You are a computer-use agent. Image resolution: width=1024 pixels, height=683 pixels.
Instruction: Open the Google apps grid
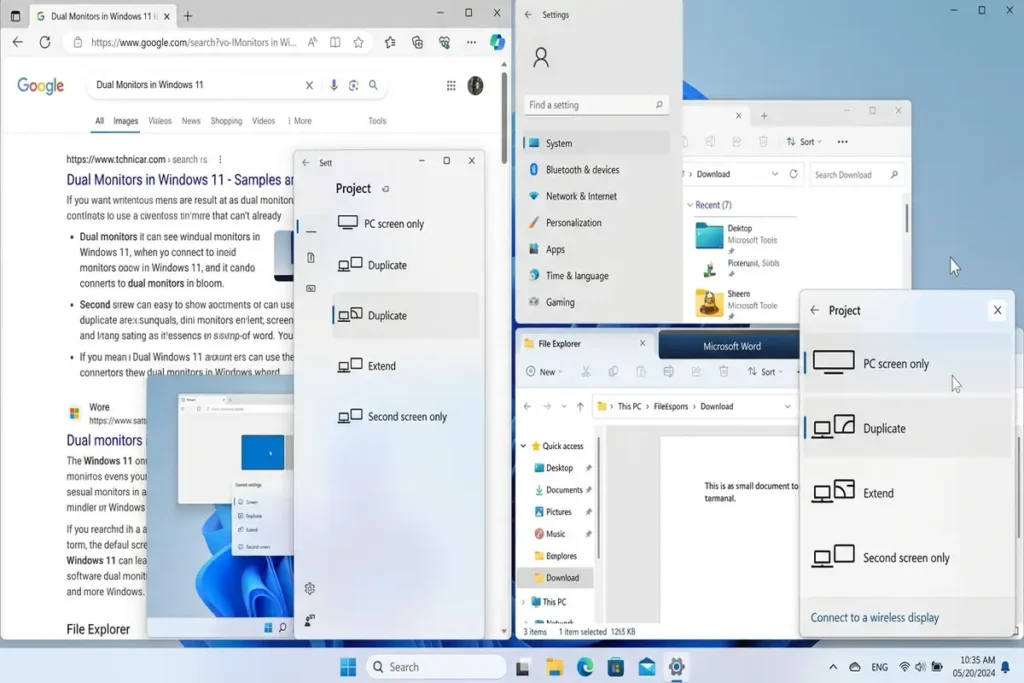click(451, 86)
